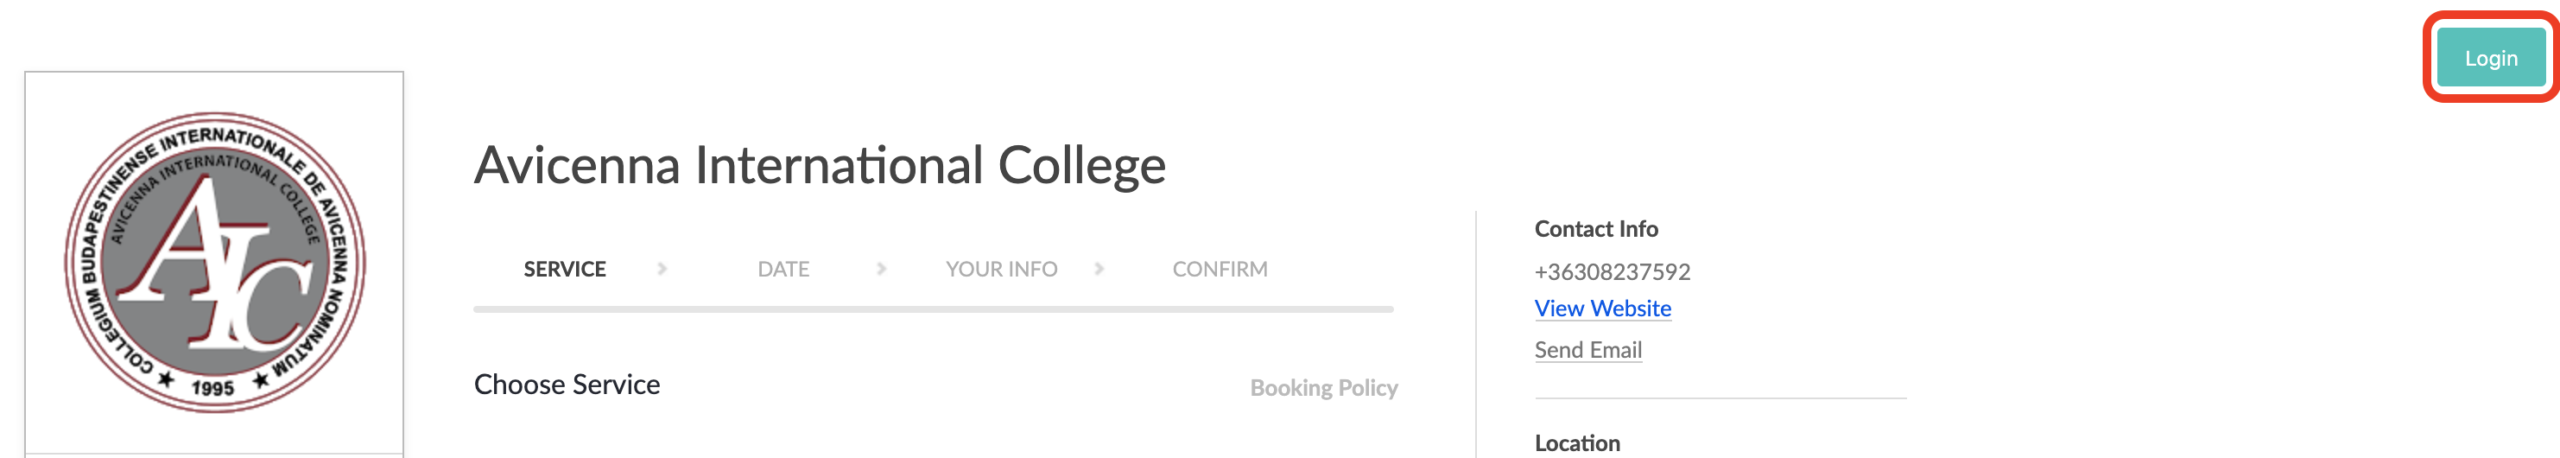
Task: Click the chevron arrow after DATE
Action: [881, 269]
